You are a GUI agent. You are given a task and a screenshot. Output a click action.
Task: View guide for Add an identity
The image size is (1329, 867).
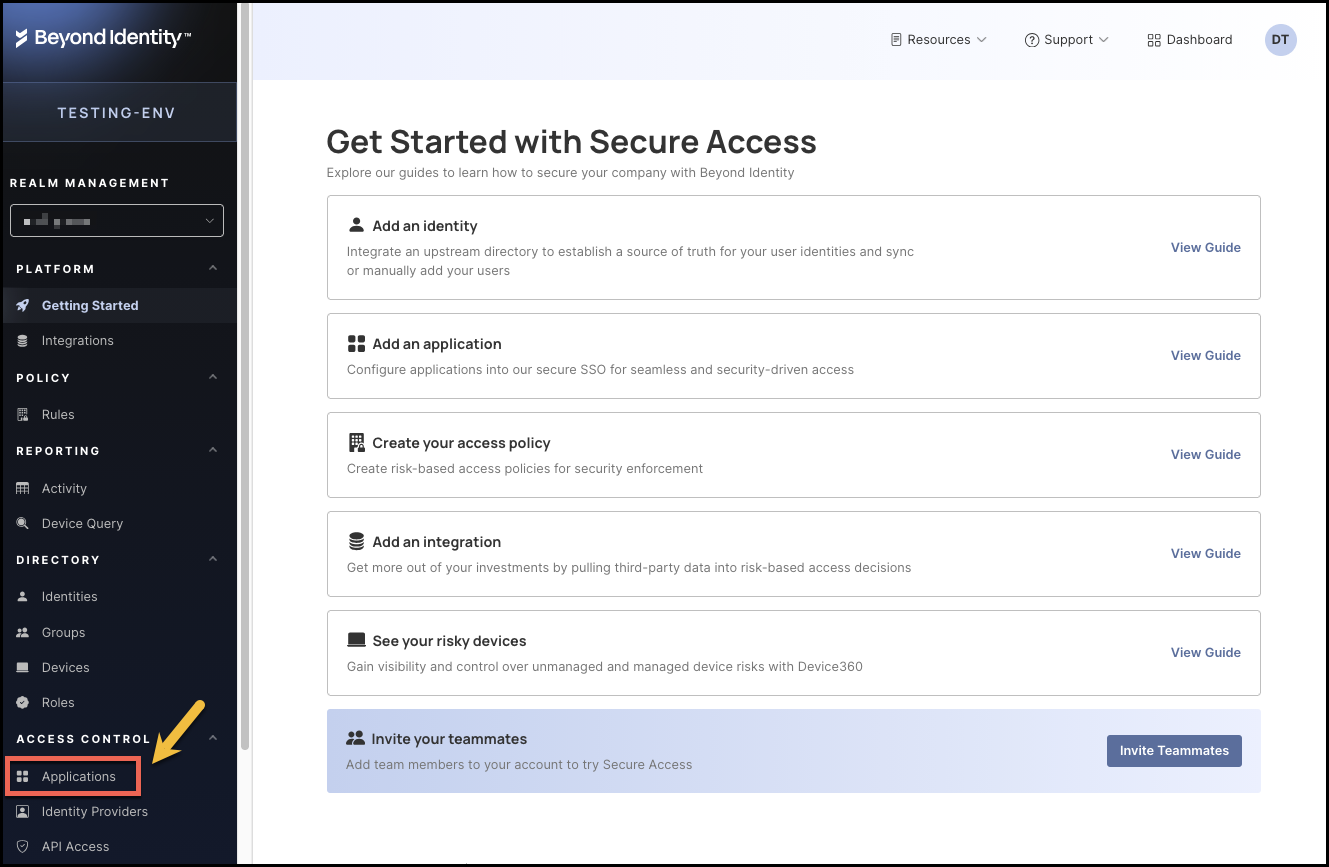[1205, 247]
